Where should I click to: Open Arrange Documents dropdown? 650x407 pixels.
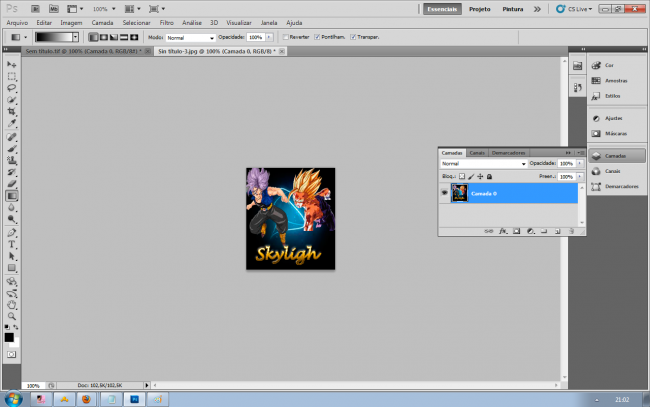133,9
